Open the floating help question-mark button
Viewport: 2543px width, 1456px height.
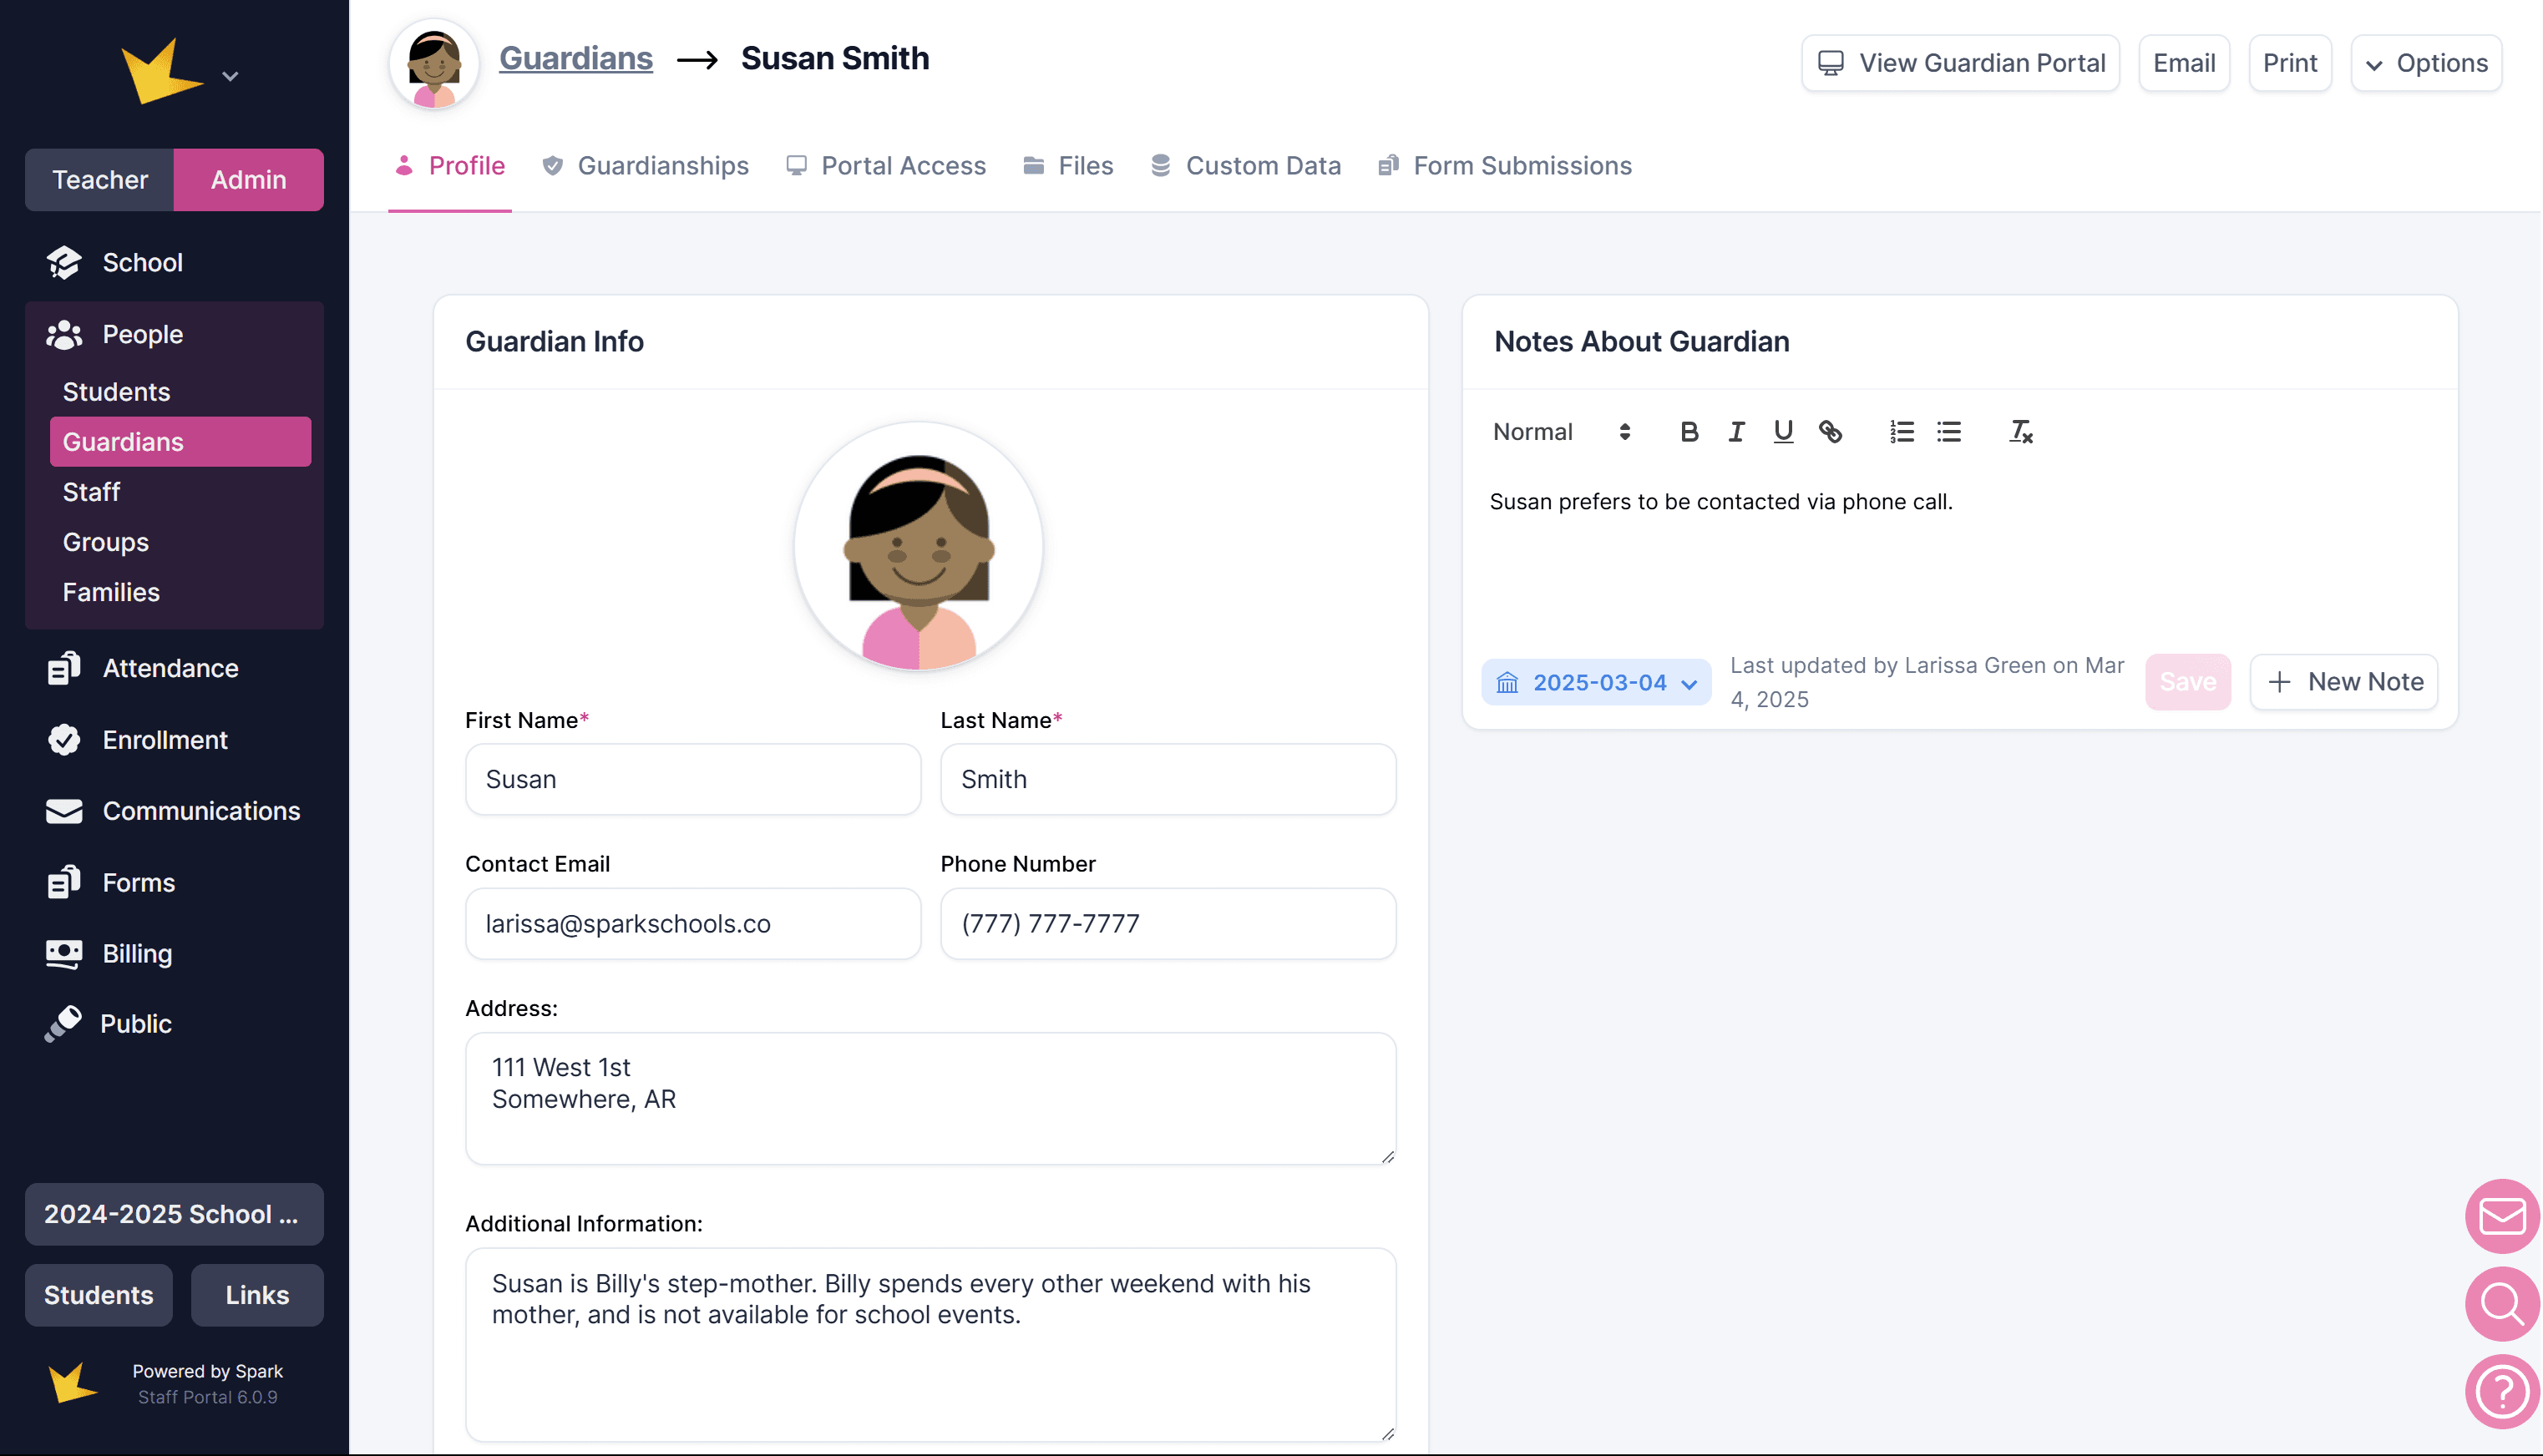(2502, 1391)
